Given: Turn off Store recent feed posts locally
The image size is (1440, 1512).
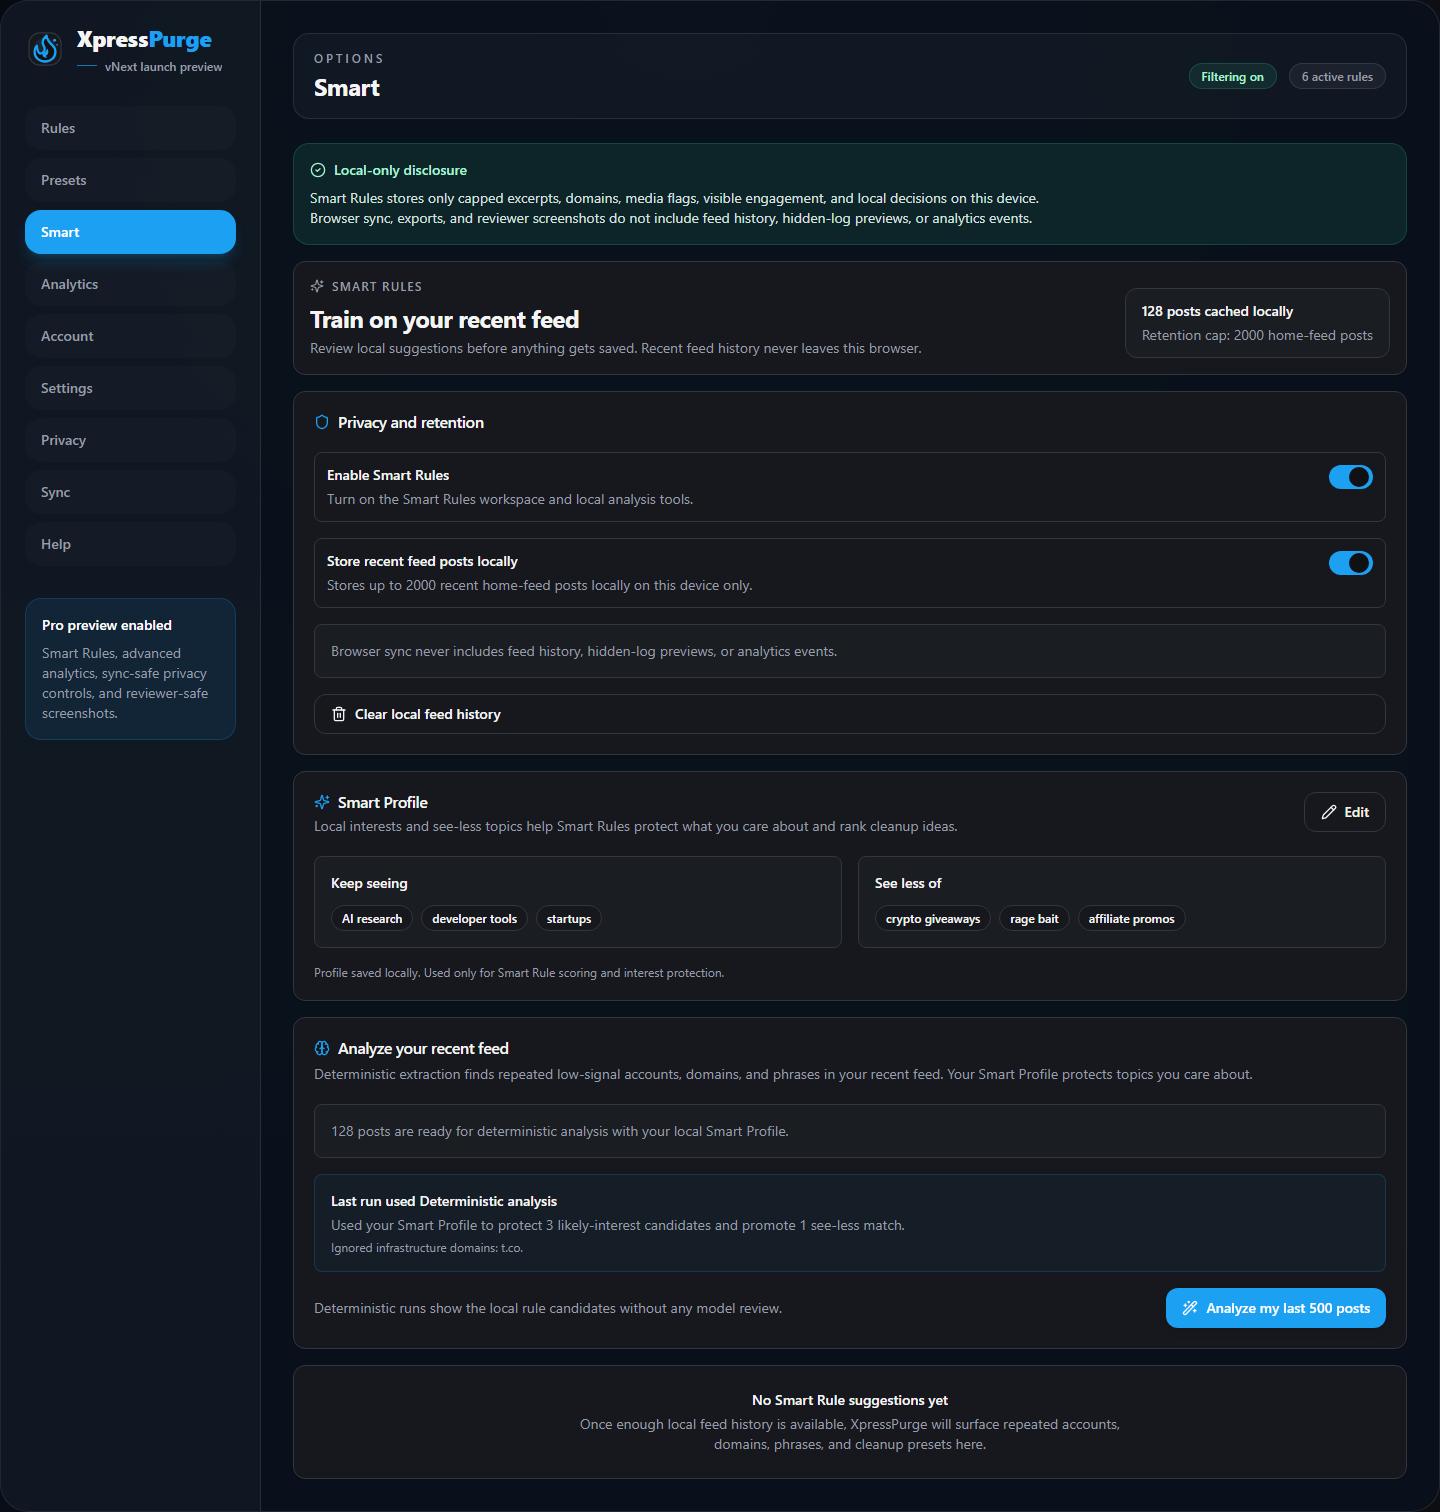Looking at the screenshot, I should tap(1351, 563).
